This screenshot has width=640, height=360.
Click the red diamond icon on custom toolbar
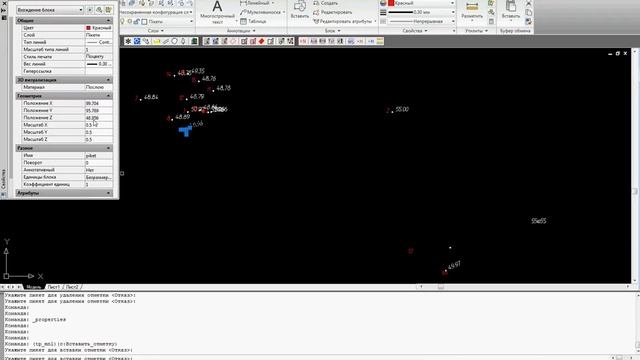(x=262, y=41)
